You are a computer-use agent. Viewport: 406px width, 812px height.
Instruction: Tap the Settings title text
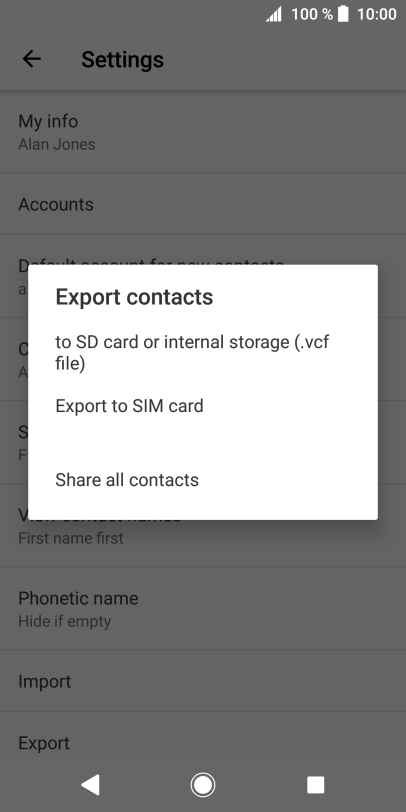click(122, 60)
